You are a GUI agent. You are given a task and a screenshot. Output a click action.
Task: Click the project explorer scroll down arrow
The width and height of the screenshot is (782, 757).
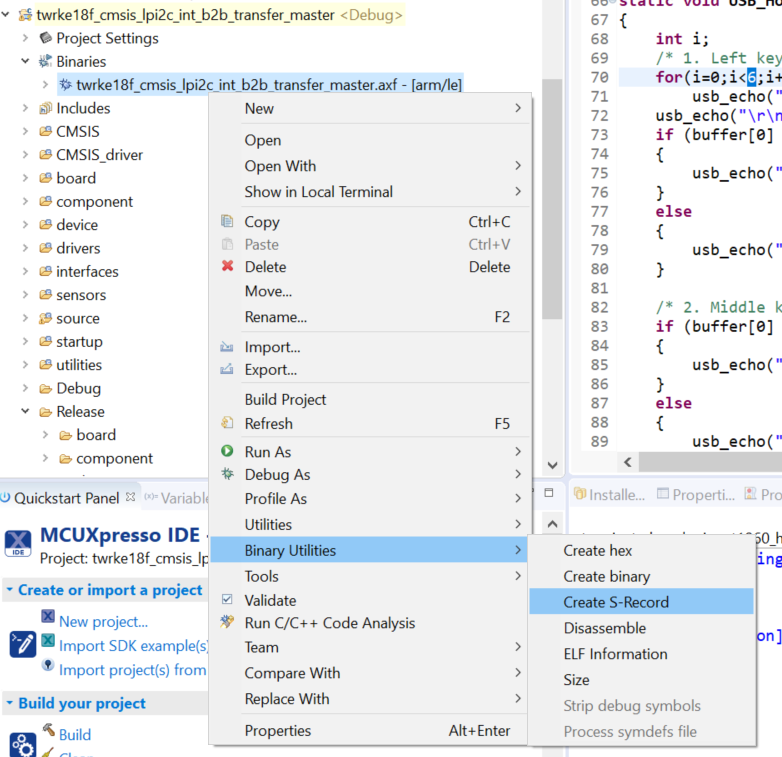pyautogui.click(x=552, y=465)
